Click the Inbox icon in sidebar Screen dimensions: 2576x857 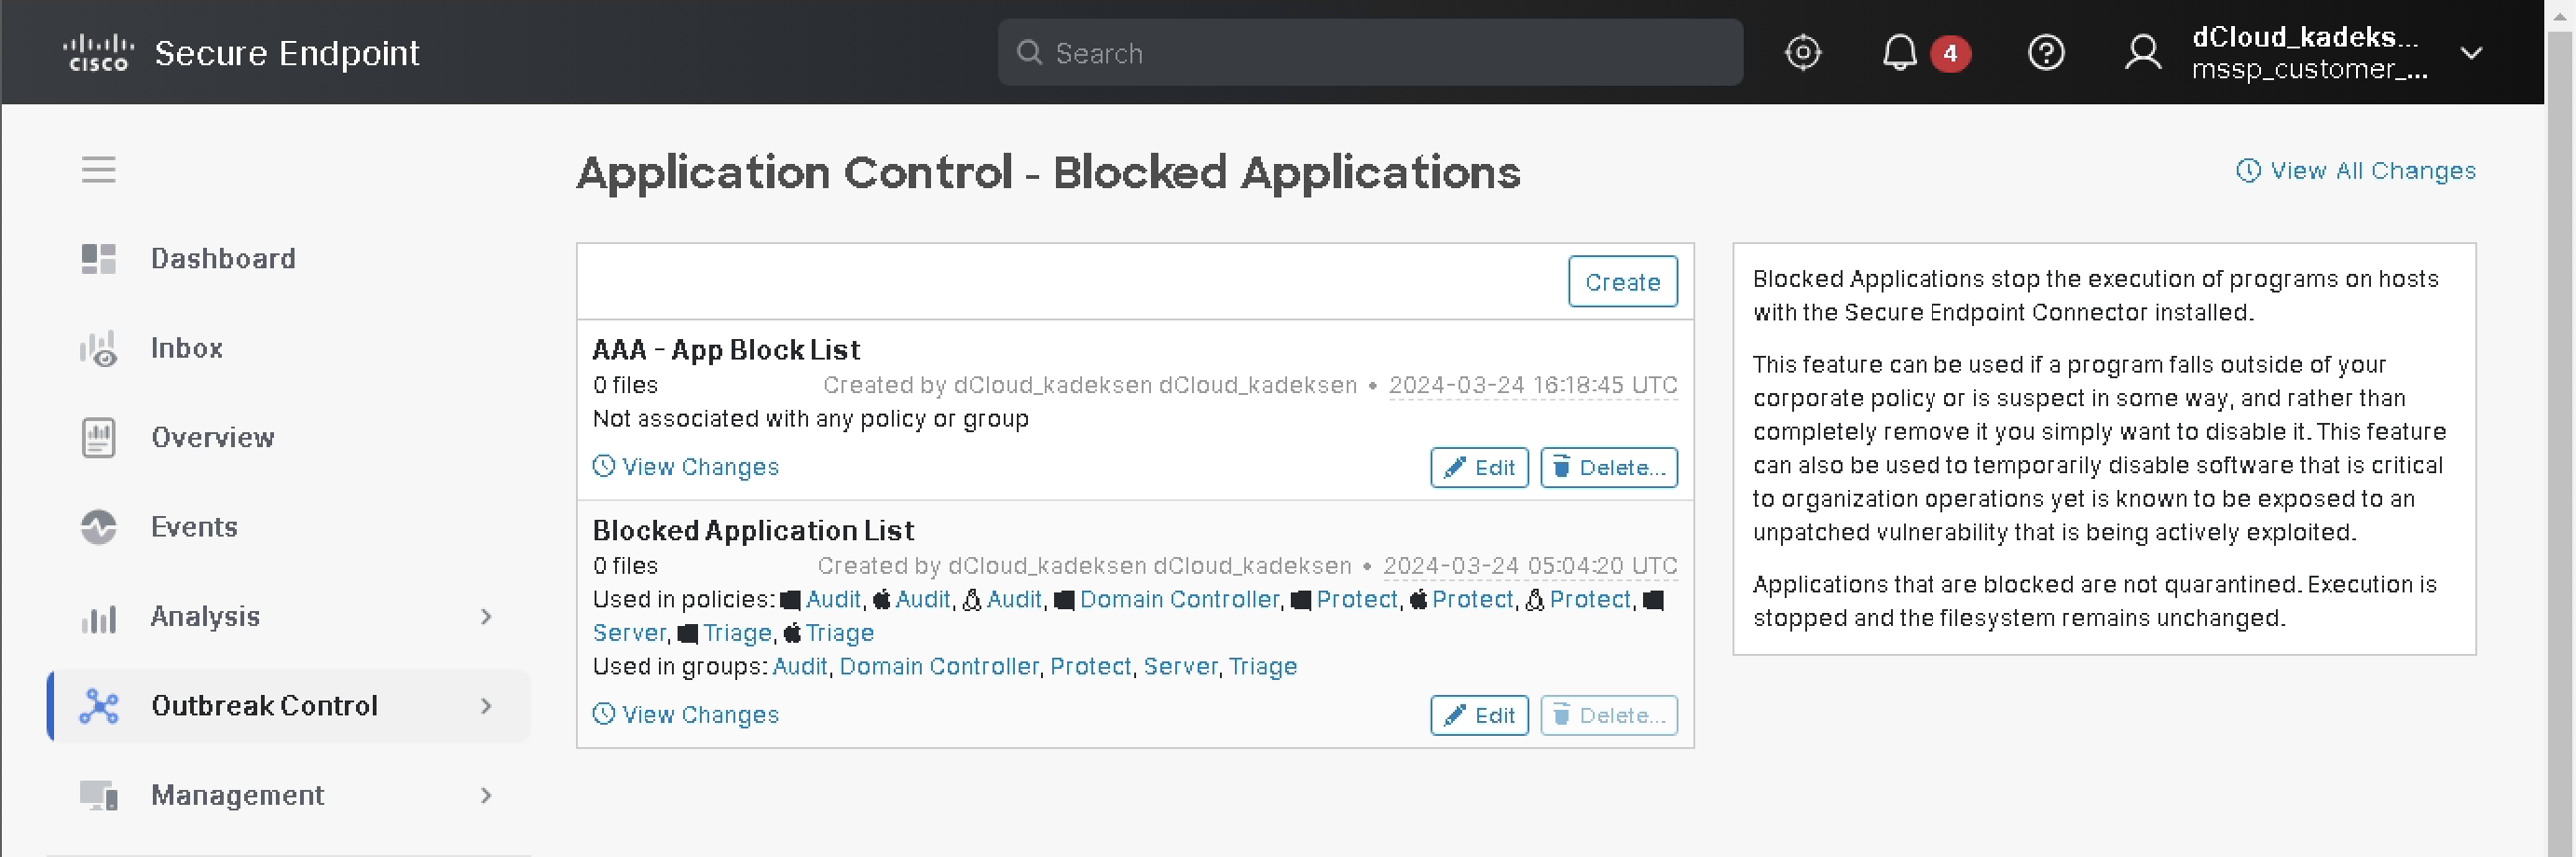click(98, 349)
